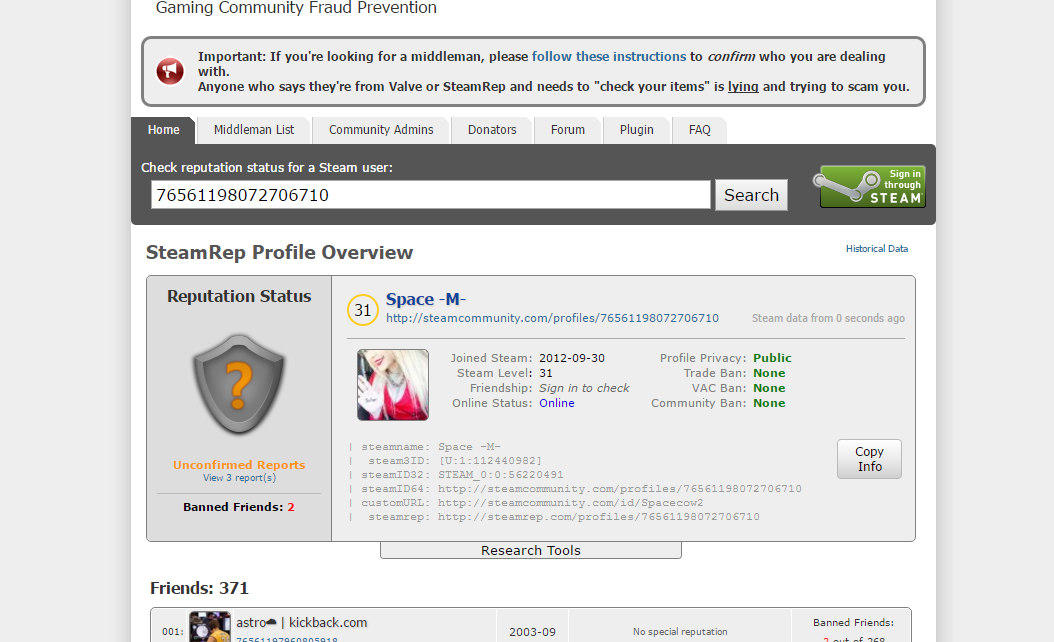Click the Copy Info button
Screen dimensions: 1054x642
[x=869, y=459]
